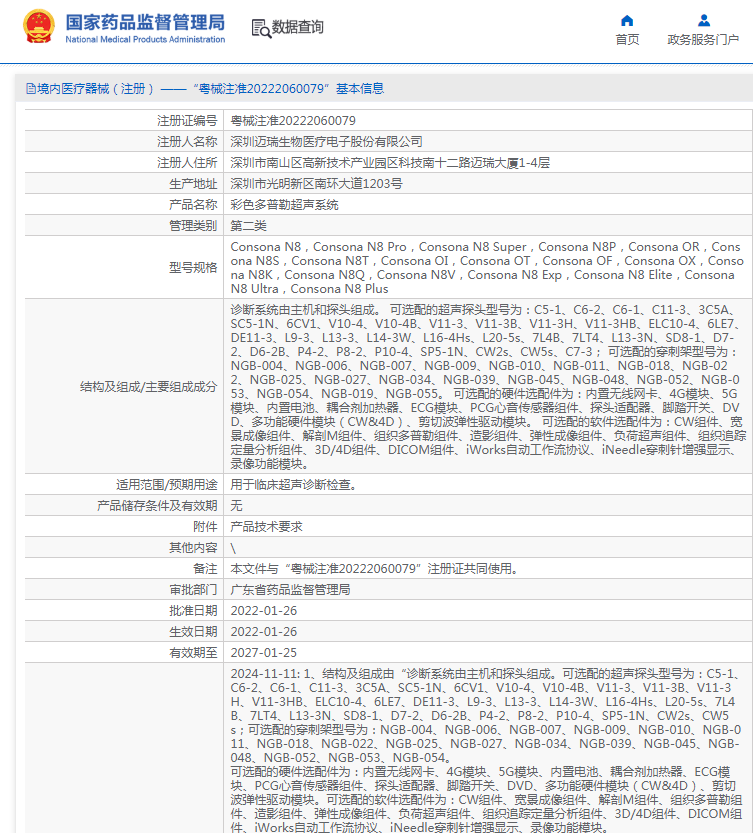Select 批准日期 value 2022-01-26
The width and height of the screenshot is (753, 833).
coord(264,610)
